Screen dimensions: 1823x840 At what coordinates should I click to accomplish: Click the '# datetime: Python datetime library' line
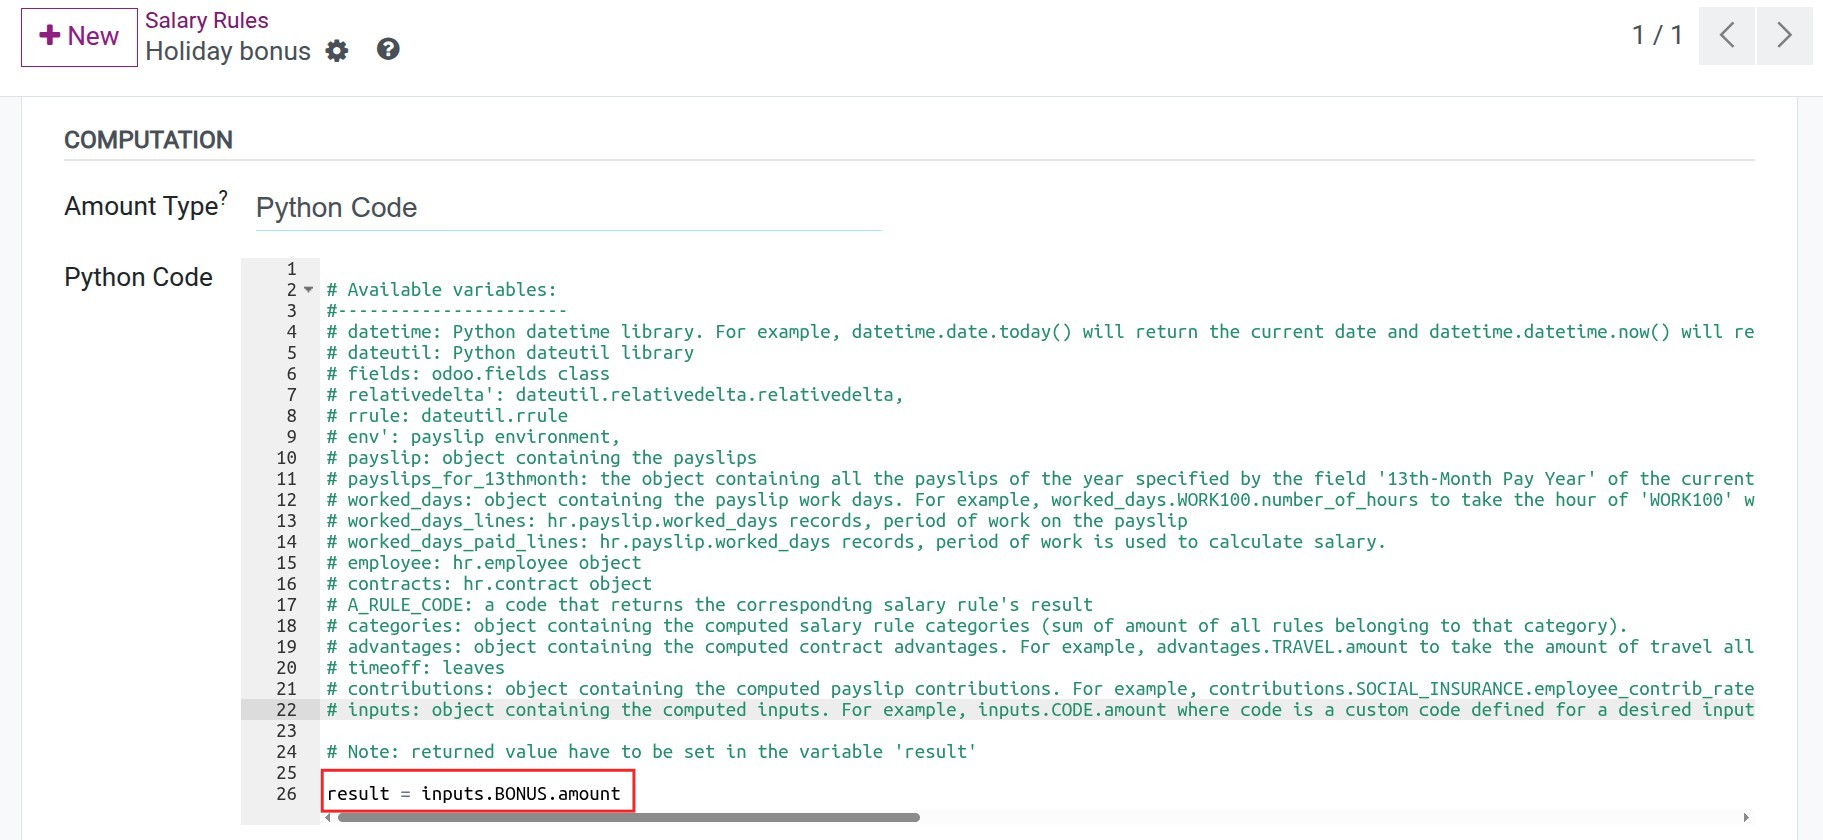pyautogui.click(x=1040, y=332)
